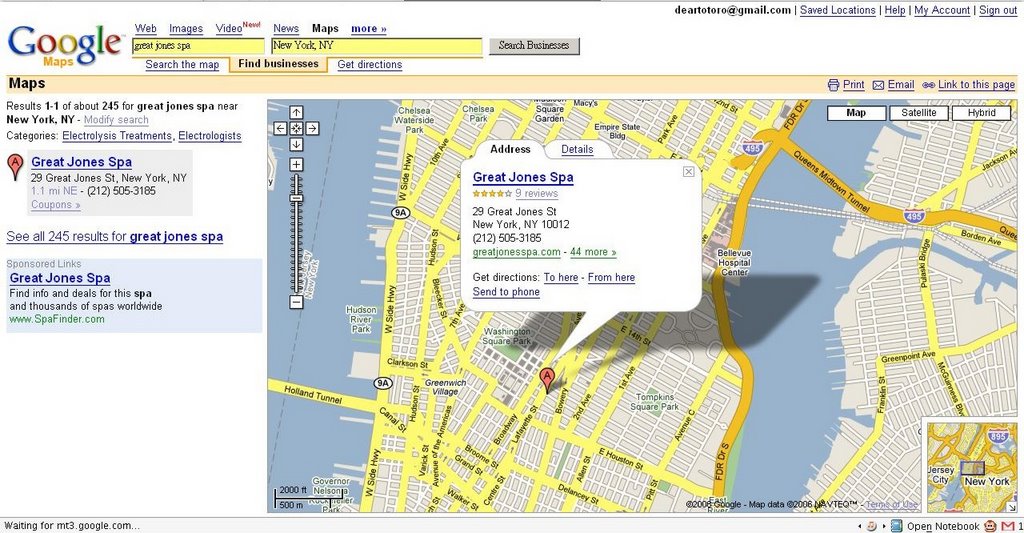Click Sign out link
This screenshot has width=1024, height=533.
point(998,10)
